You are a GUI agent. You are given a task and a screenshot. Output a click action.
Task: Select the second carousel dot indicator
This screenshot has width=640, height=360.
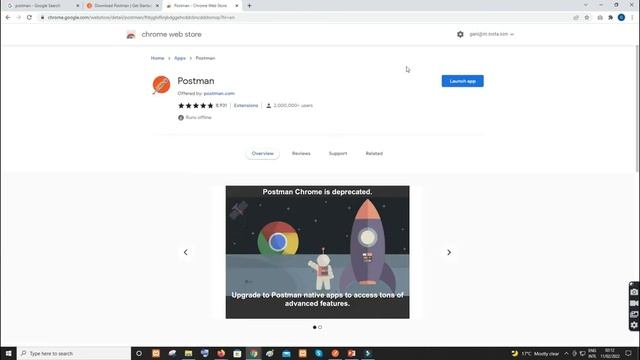(x=320, y=327)
